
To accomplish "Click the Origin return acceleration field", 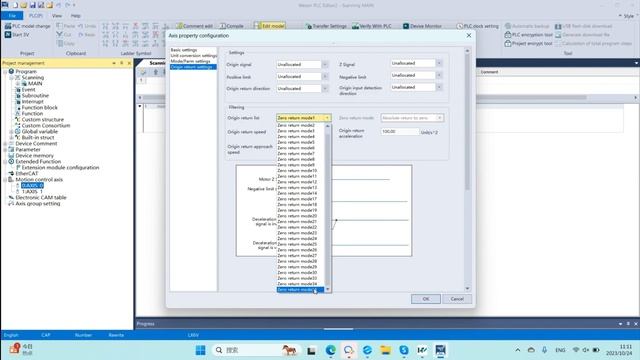I will [400, 132].
